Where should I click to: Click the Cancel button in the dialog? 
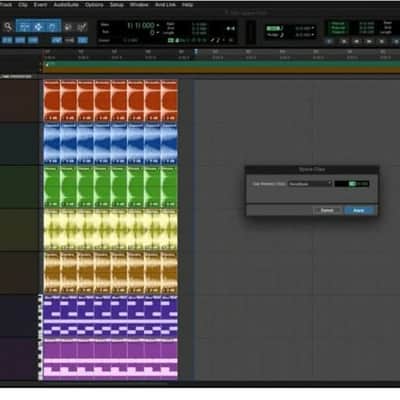click(327, 210)
